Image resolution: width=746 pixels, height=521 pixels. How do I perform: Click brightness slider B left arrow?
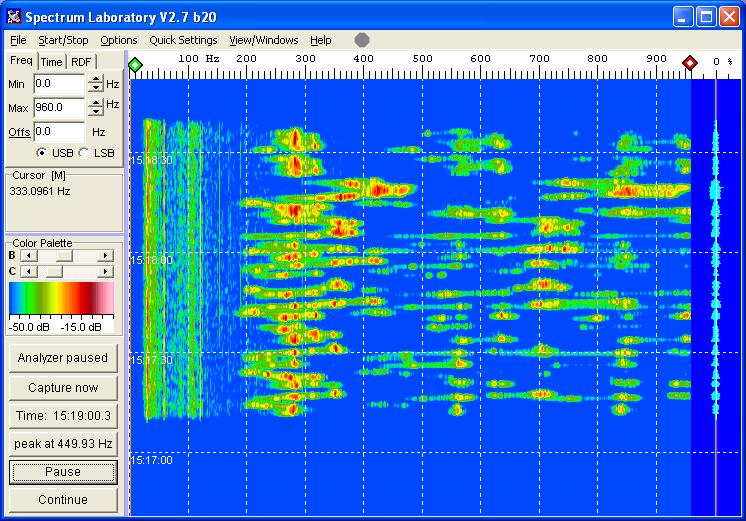click(x=29, y=256)
